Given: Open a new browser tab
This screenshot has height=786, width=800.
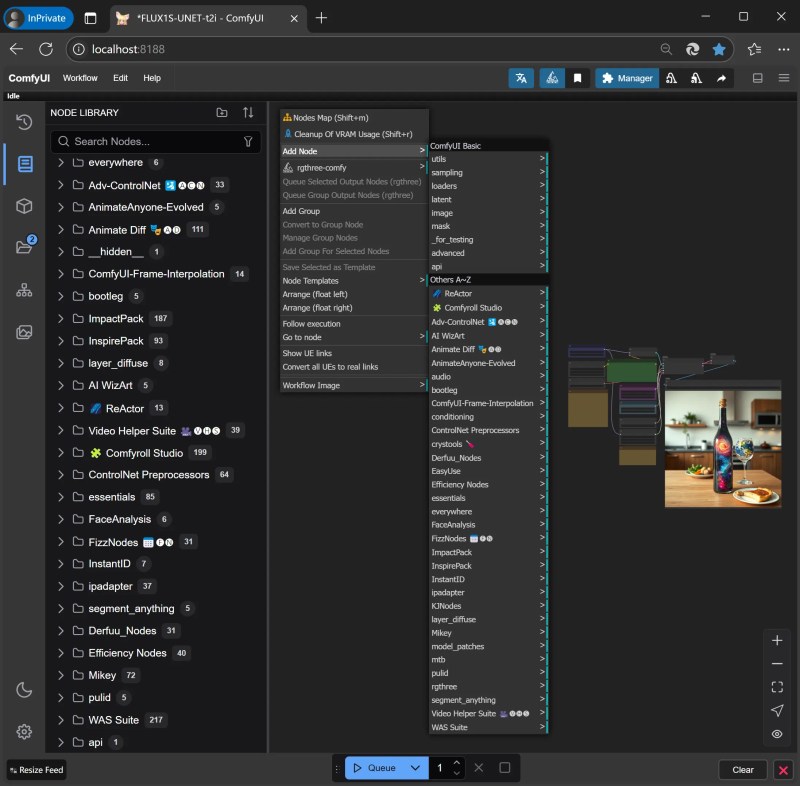Looking at the screenshot, I should [321, 18].
